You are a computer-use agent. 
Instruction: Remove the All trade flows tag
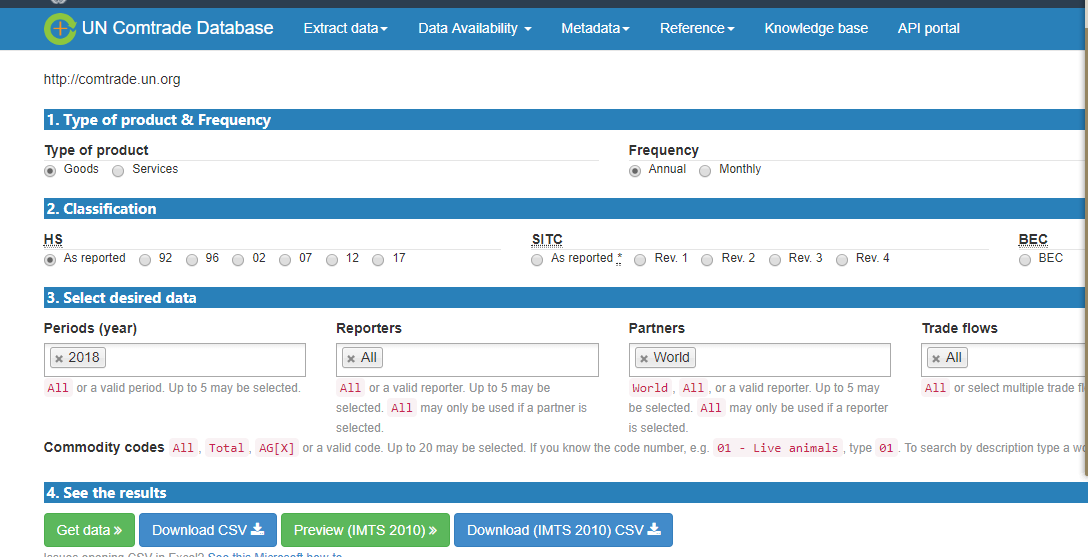[x=936, y=359]
